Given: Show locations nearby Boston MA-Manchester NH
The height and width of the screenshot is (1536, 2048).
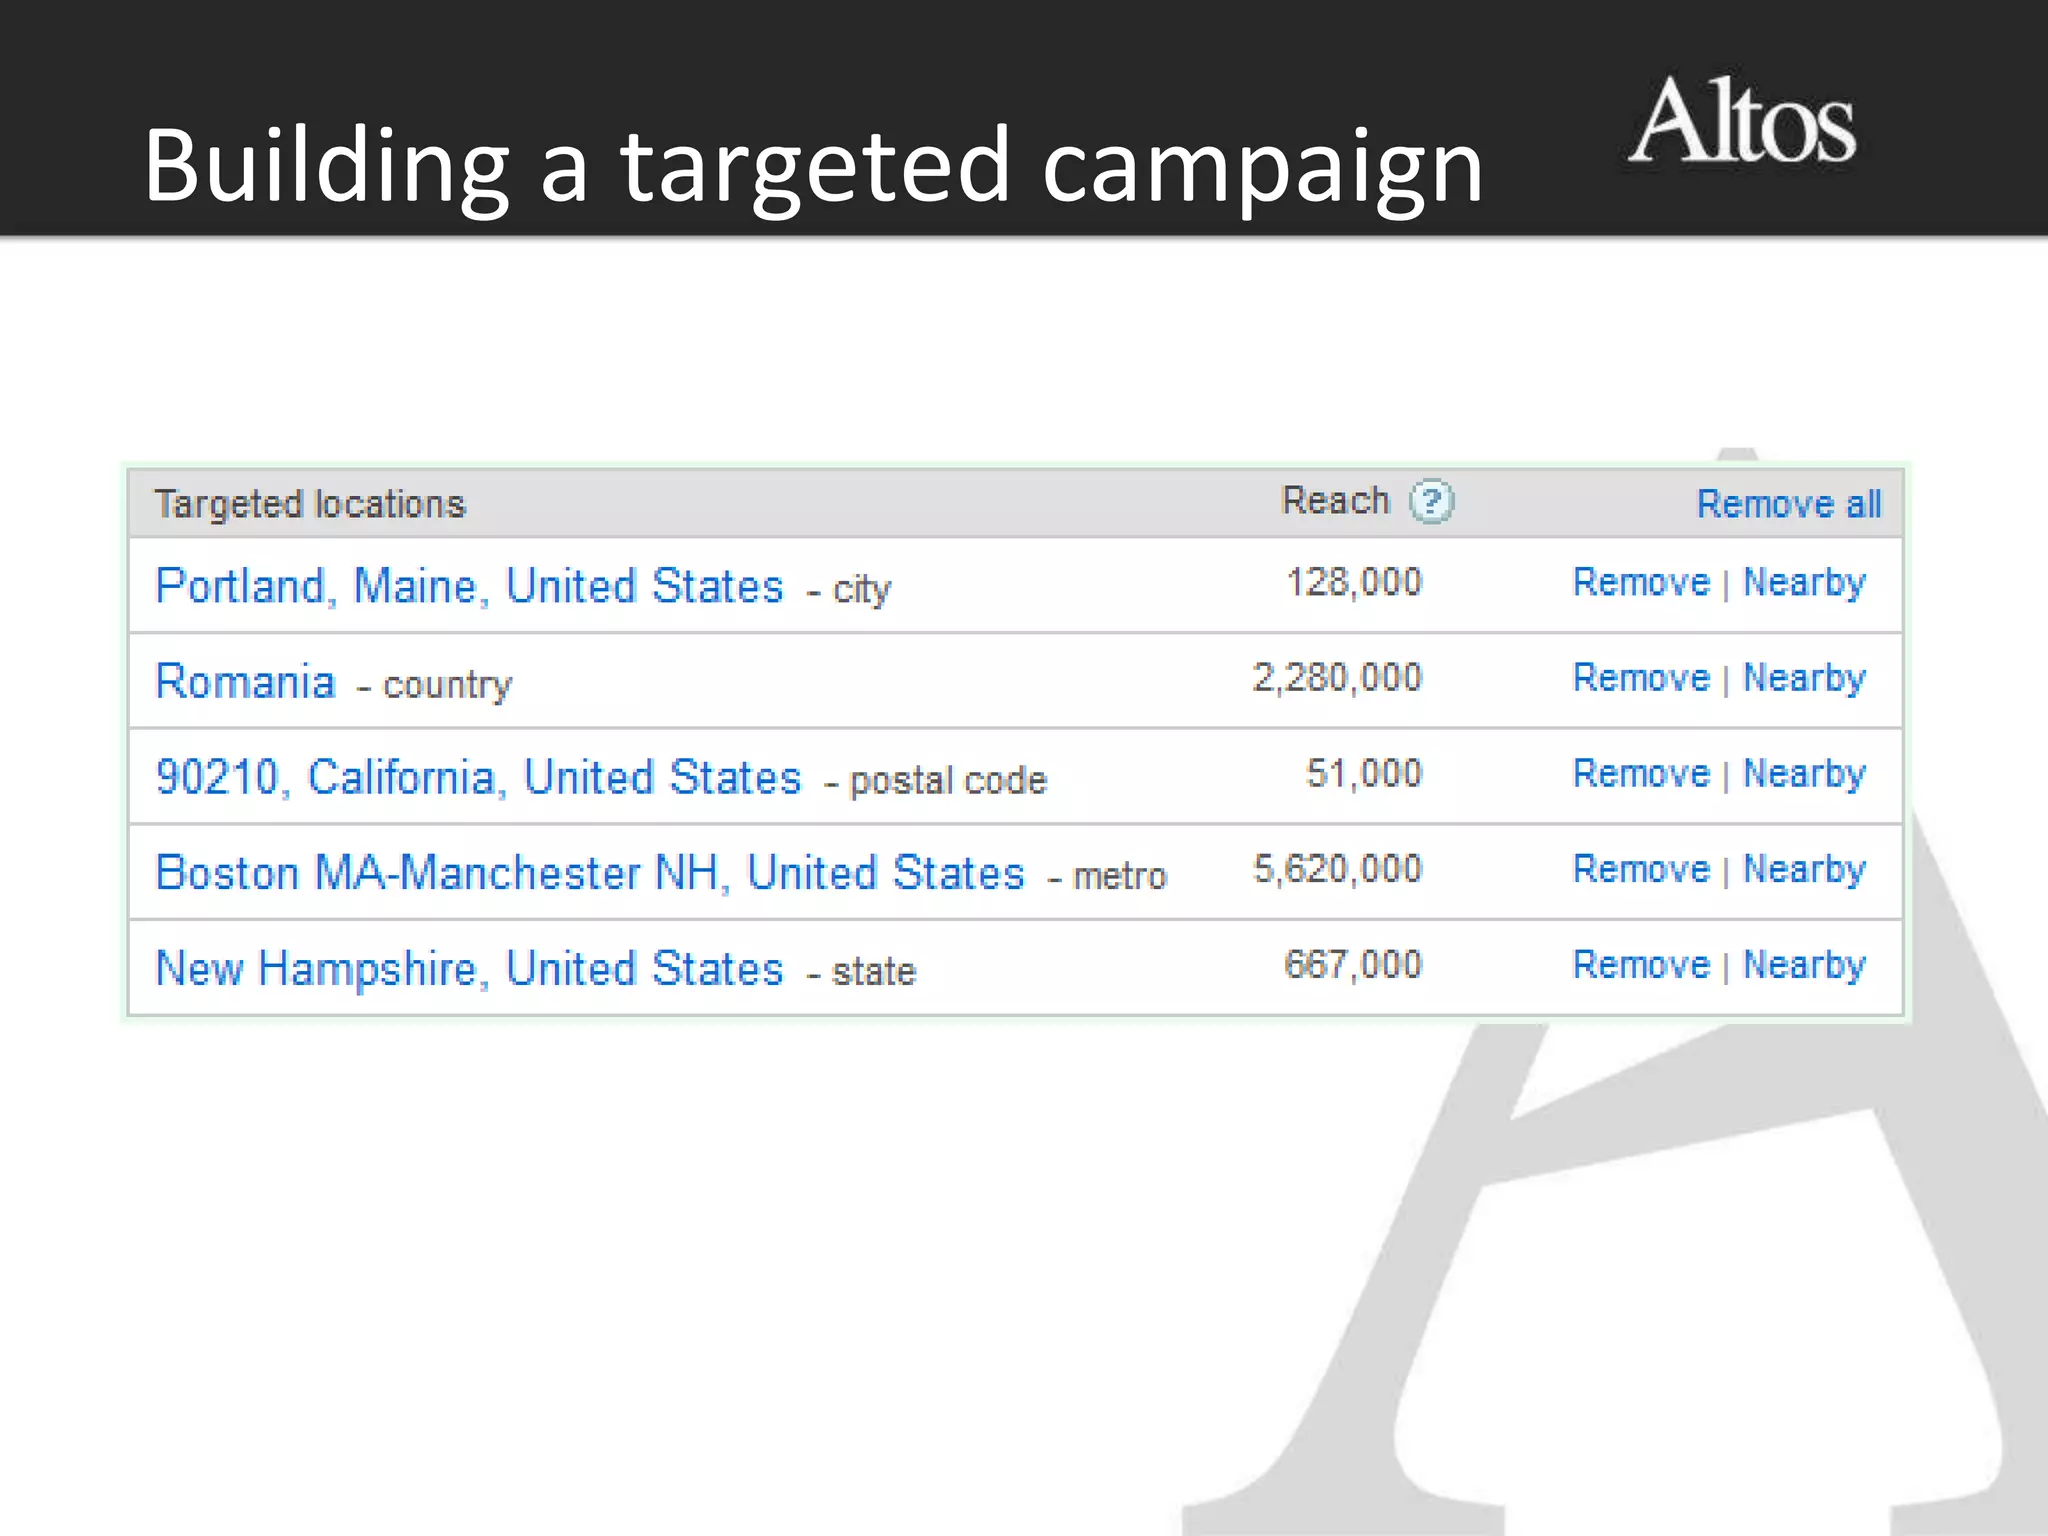Looking at the screenshot, I should tap(1804, 871).
